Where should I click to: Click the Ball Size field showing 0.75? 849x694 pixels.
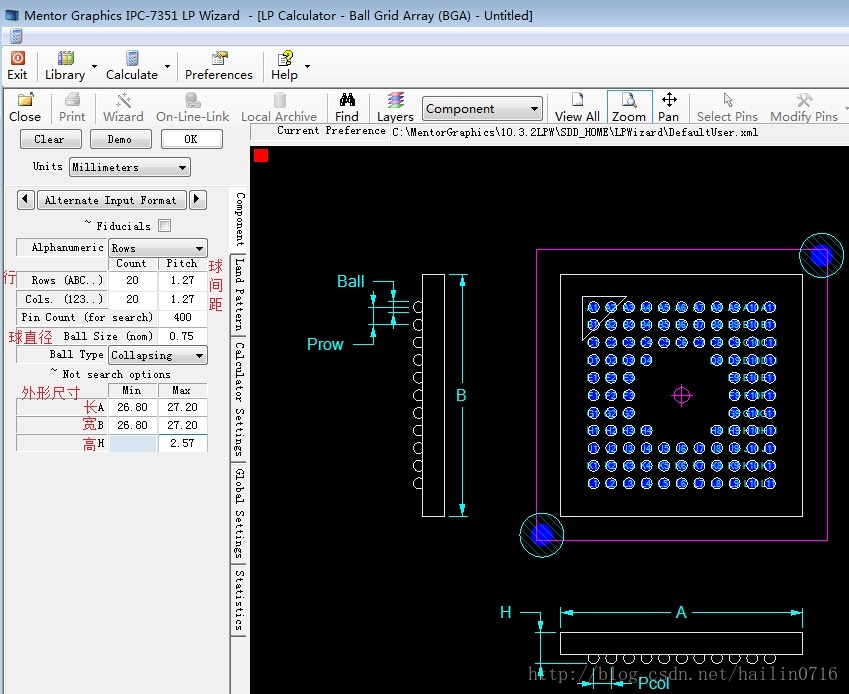[x=182, y=336]
